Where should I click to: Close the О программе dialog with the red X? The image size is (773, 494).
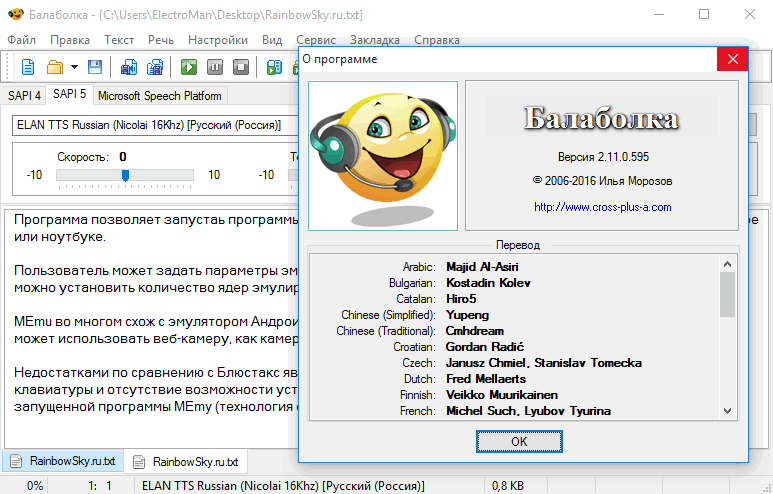(733, 59)
